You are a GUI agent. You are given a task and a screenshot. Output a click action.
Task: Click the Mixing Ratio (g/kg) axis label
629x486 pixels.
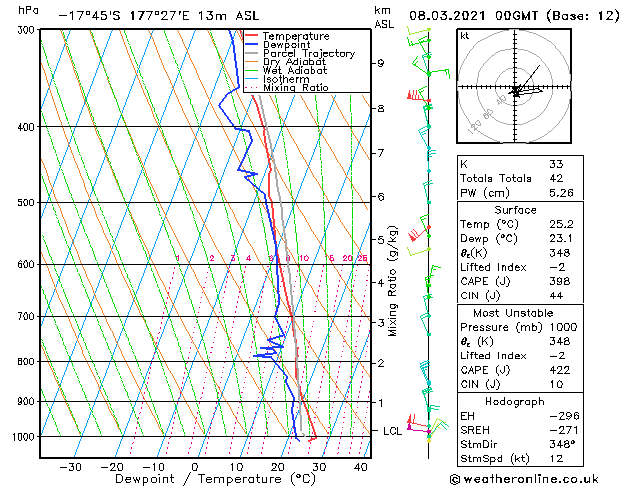tap(392, 281)
